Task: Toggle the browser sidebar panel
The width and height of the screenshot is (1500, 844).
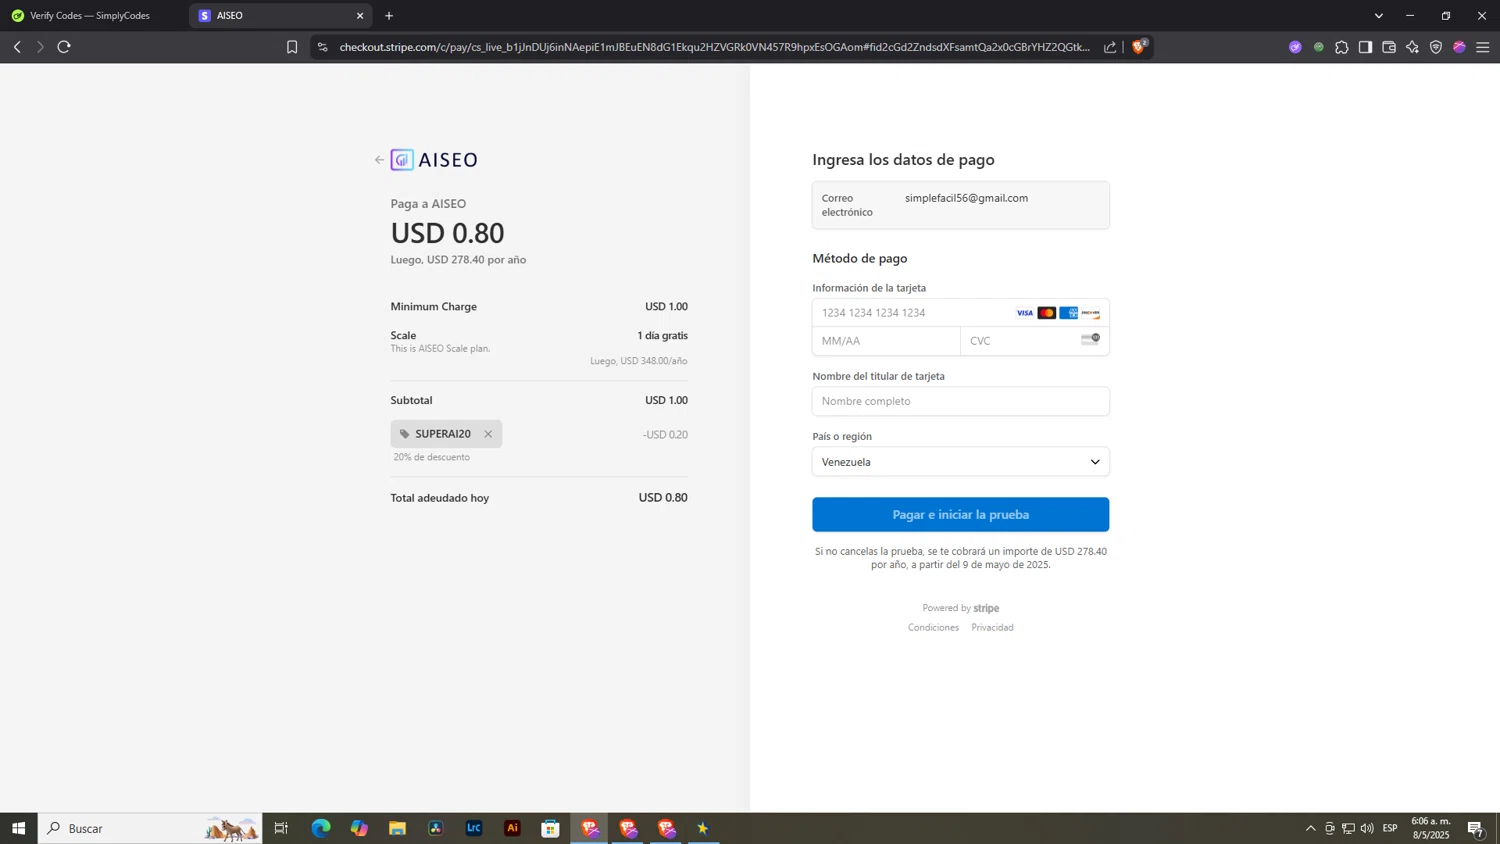Action: [x=1365, y=47]
